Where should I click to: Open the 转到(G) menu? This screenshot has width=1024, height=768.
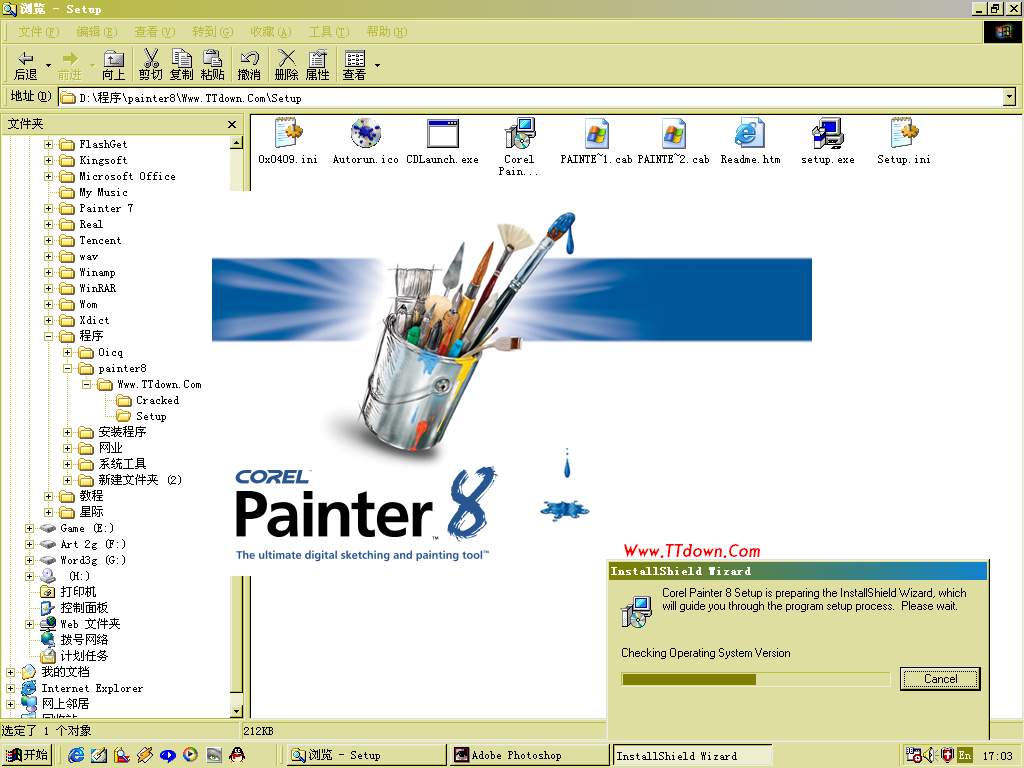coord(212,31)
